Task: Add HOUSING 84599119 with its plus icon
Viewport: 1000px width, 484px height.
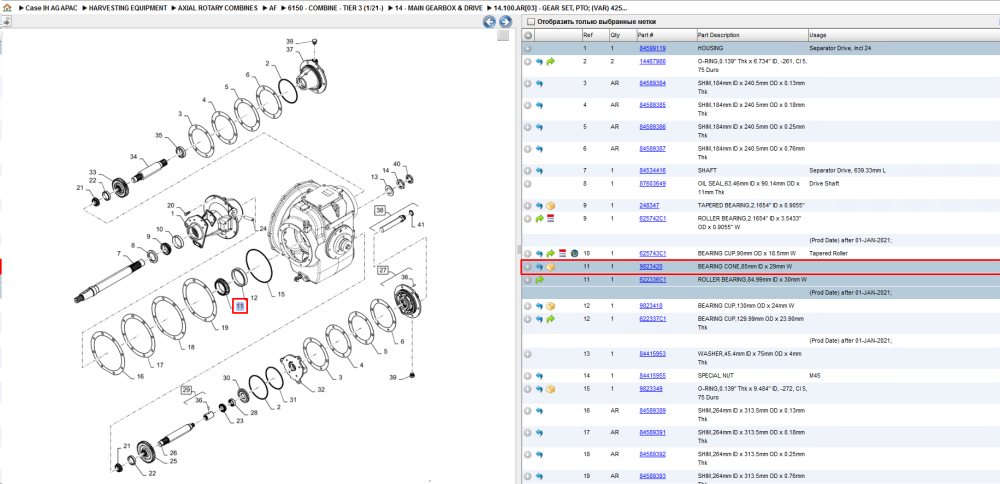Action: pyautogui.click(x=528, y=48)
